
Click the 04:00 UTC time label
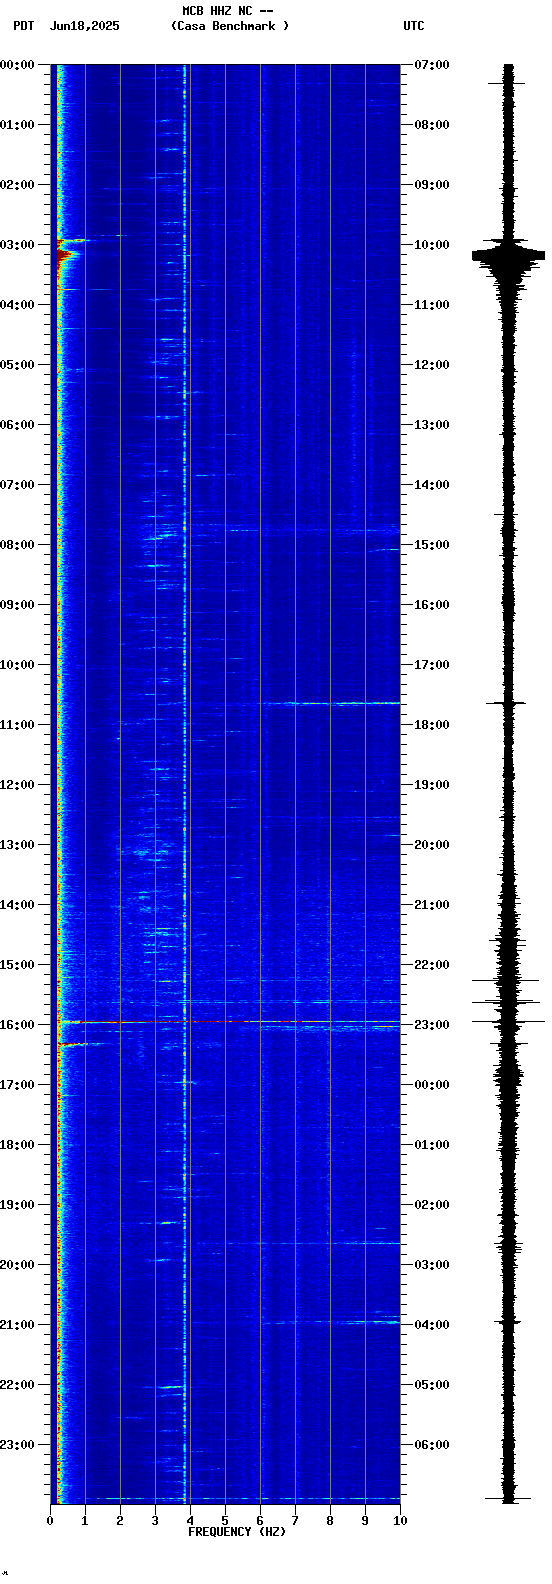(432, 1325)
